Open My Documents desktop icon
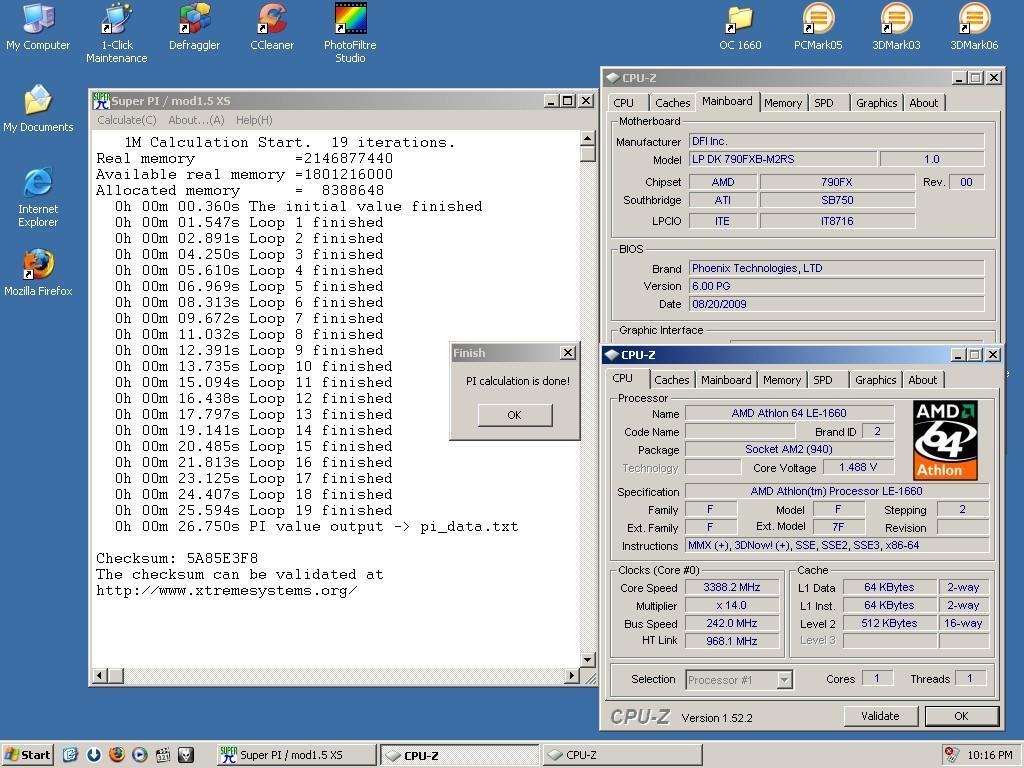 click(x=38, y=108)
